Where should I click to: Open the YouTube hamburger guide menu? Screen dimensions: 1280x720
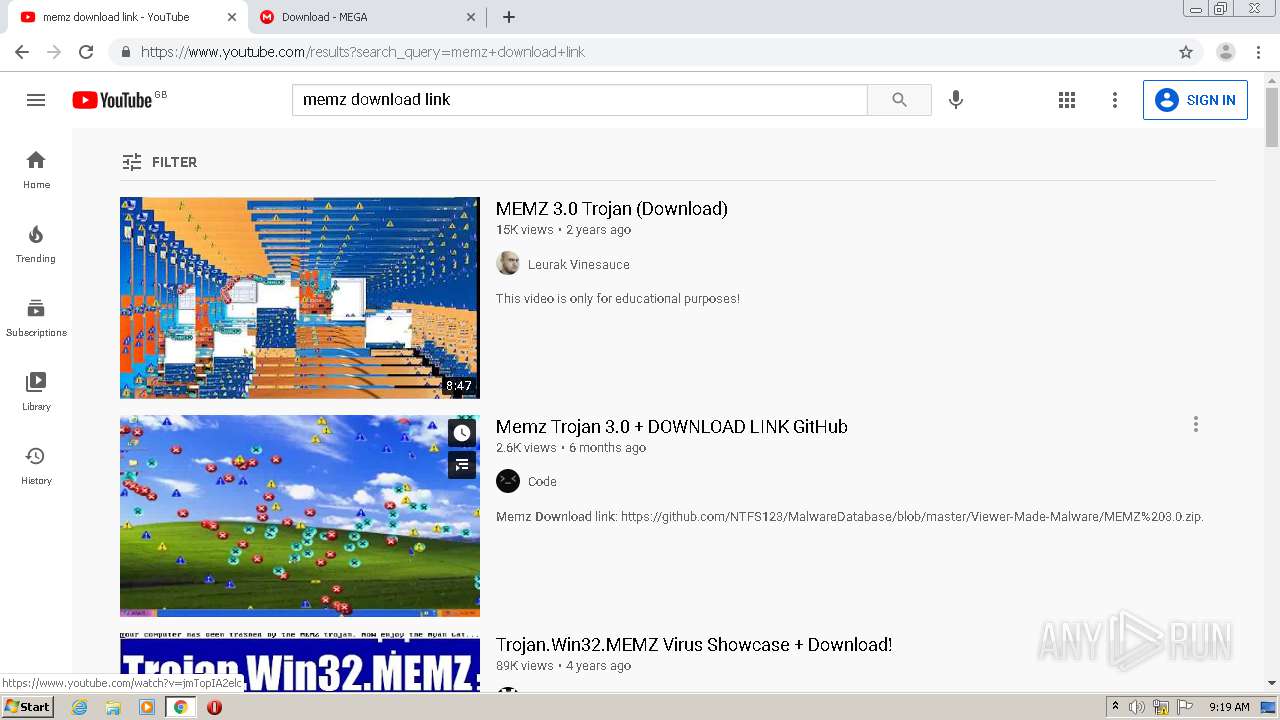tap(36, 100)
